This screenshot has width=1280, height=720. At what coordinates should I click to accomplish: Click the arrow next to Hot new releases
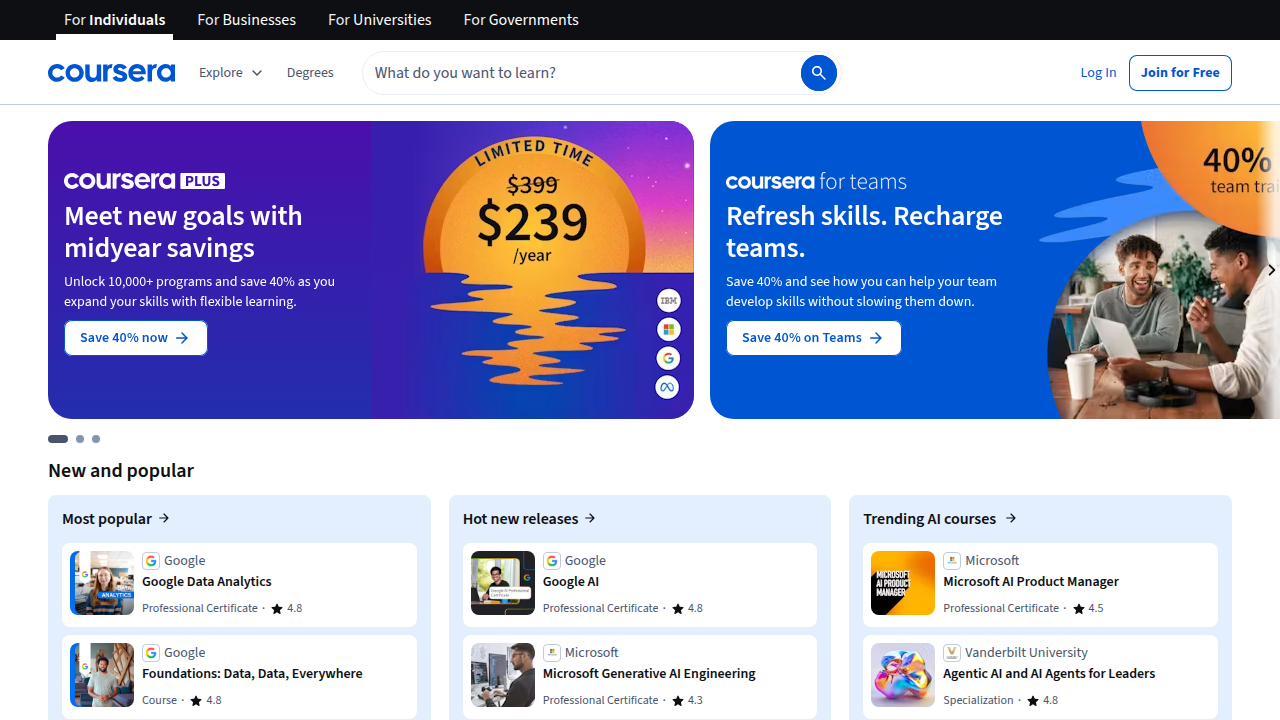pos(590,518)
